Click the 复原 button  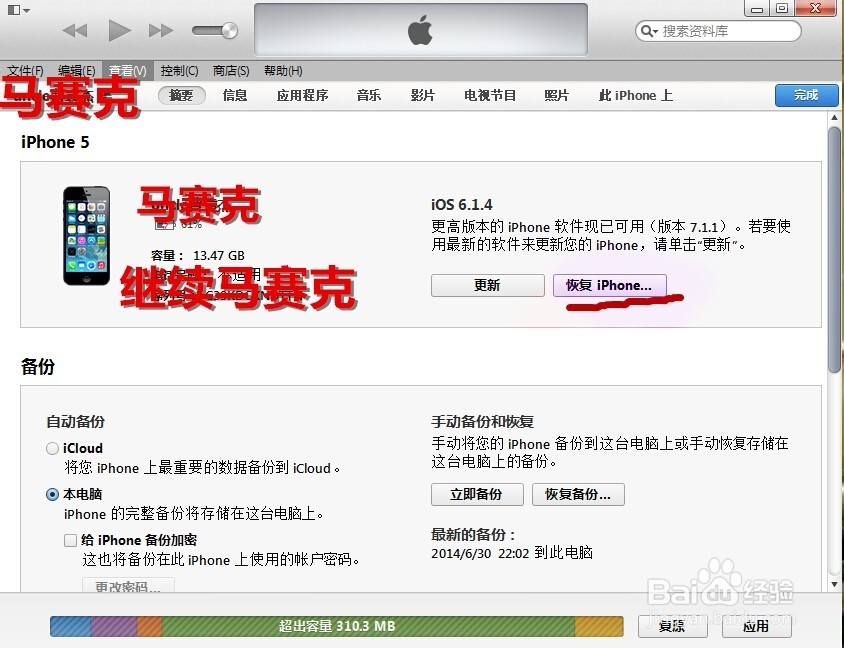pos(672,626)
